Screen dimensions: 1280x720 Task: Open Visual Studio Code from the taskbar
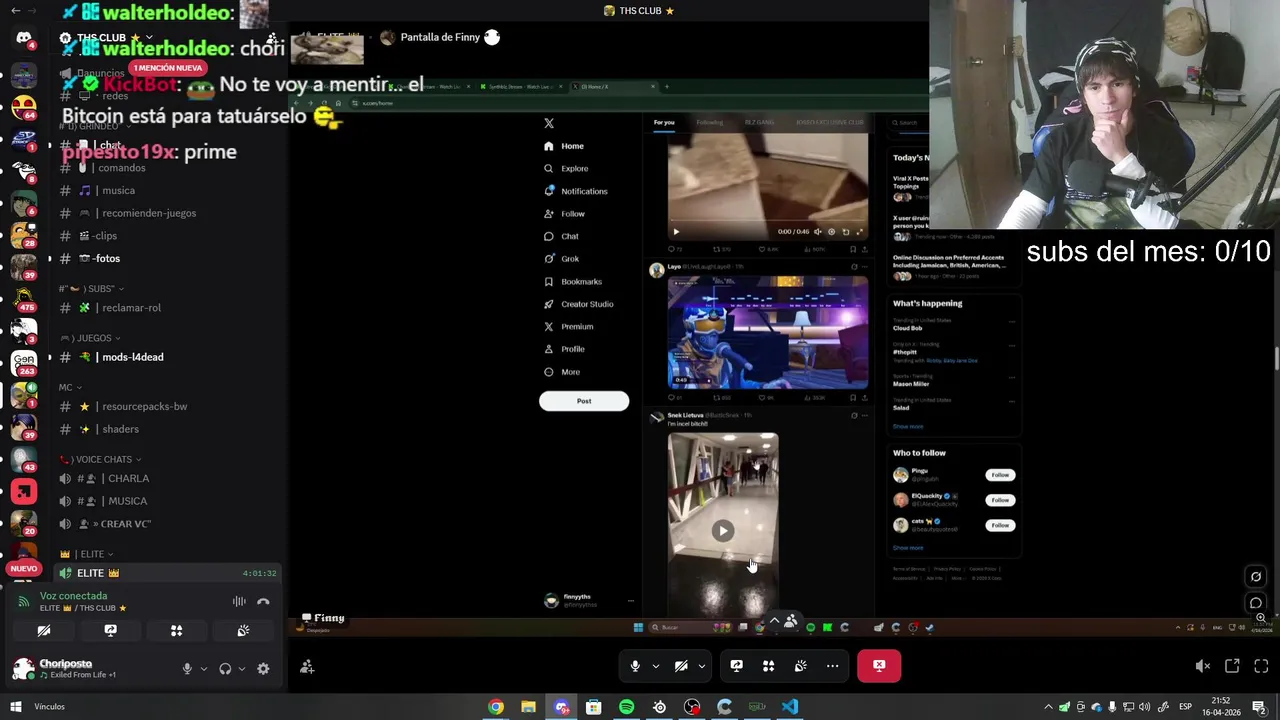(x=790, y=707)
